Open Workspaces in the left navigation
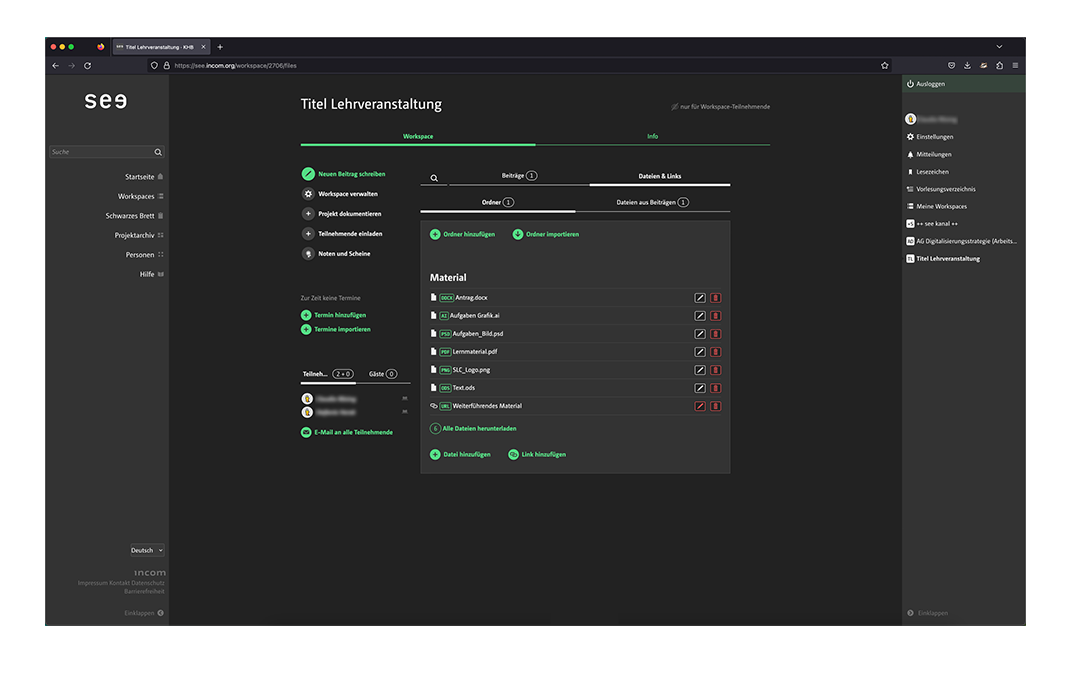This screenshot has height=697, width=1070. 140,197
